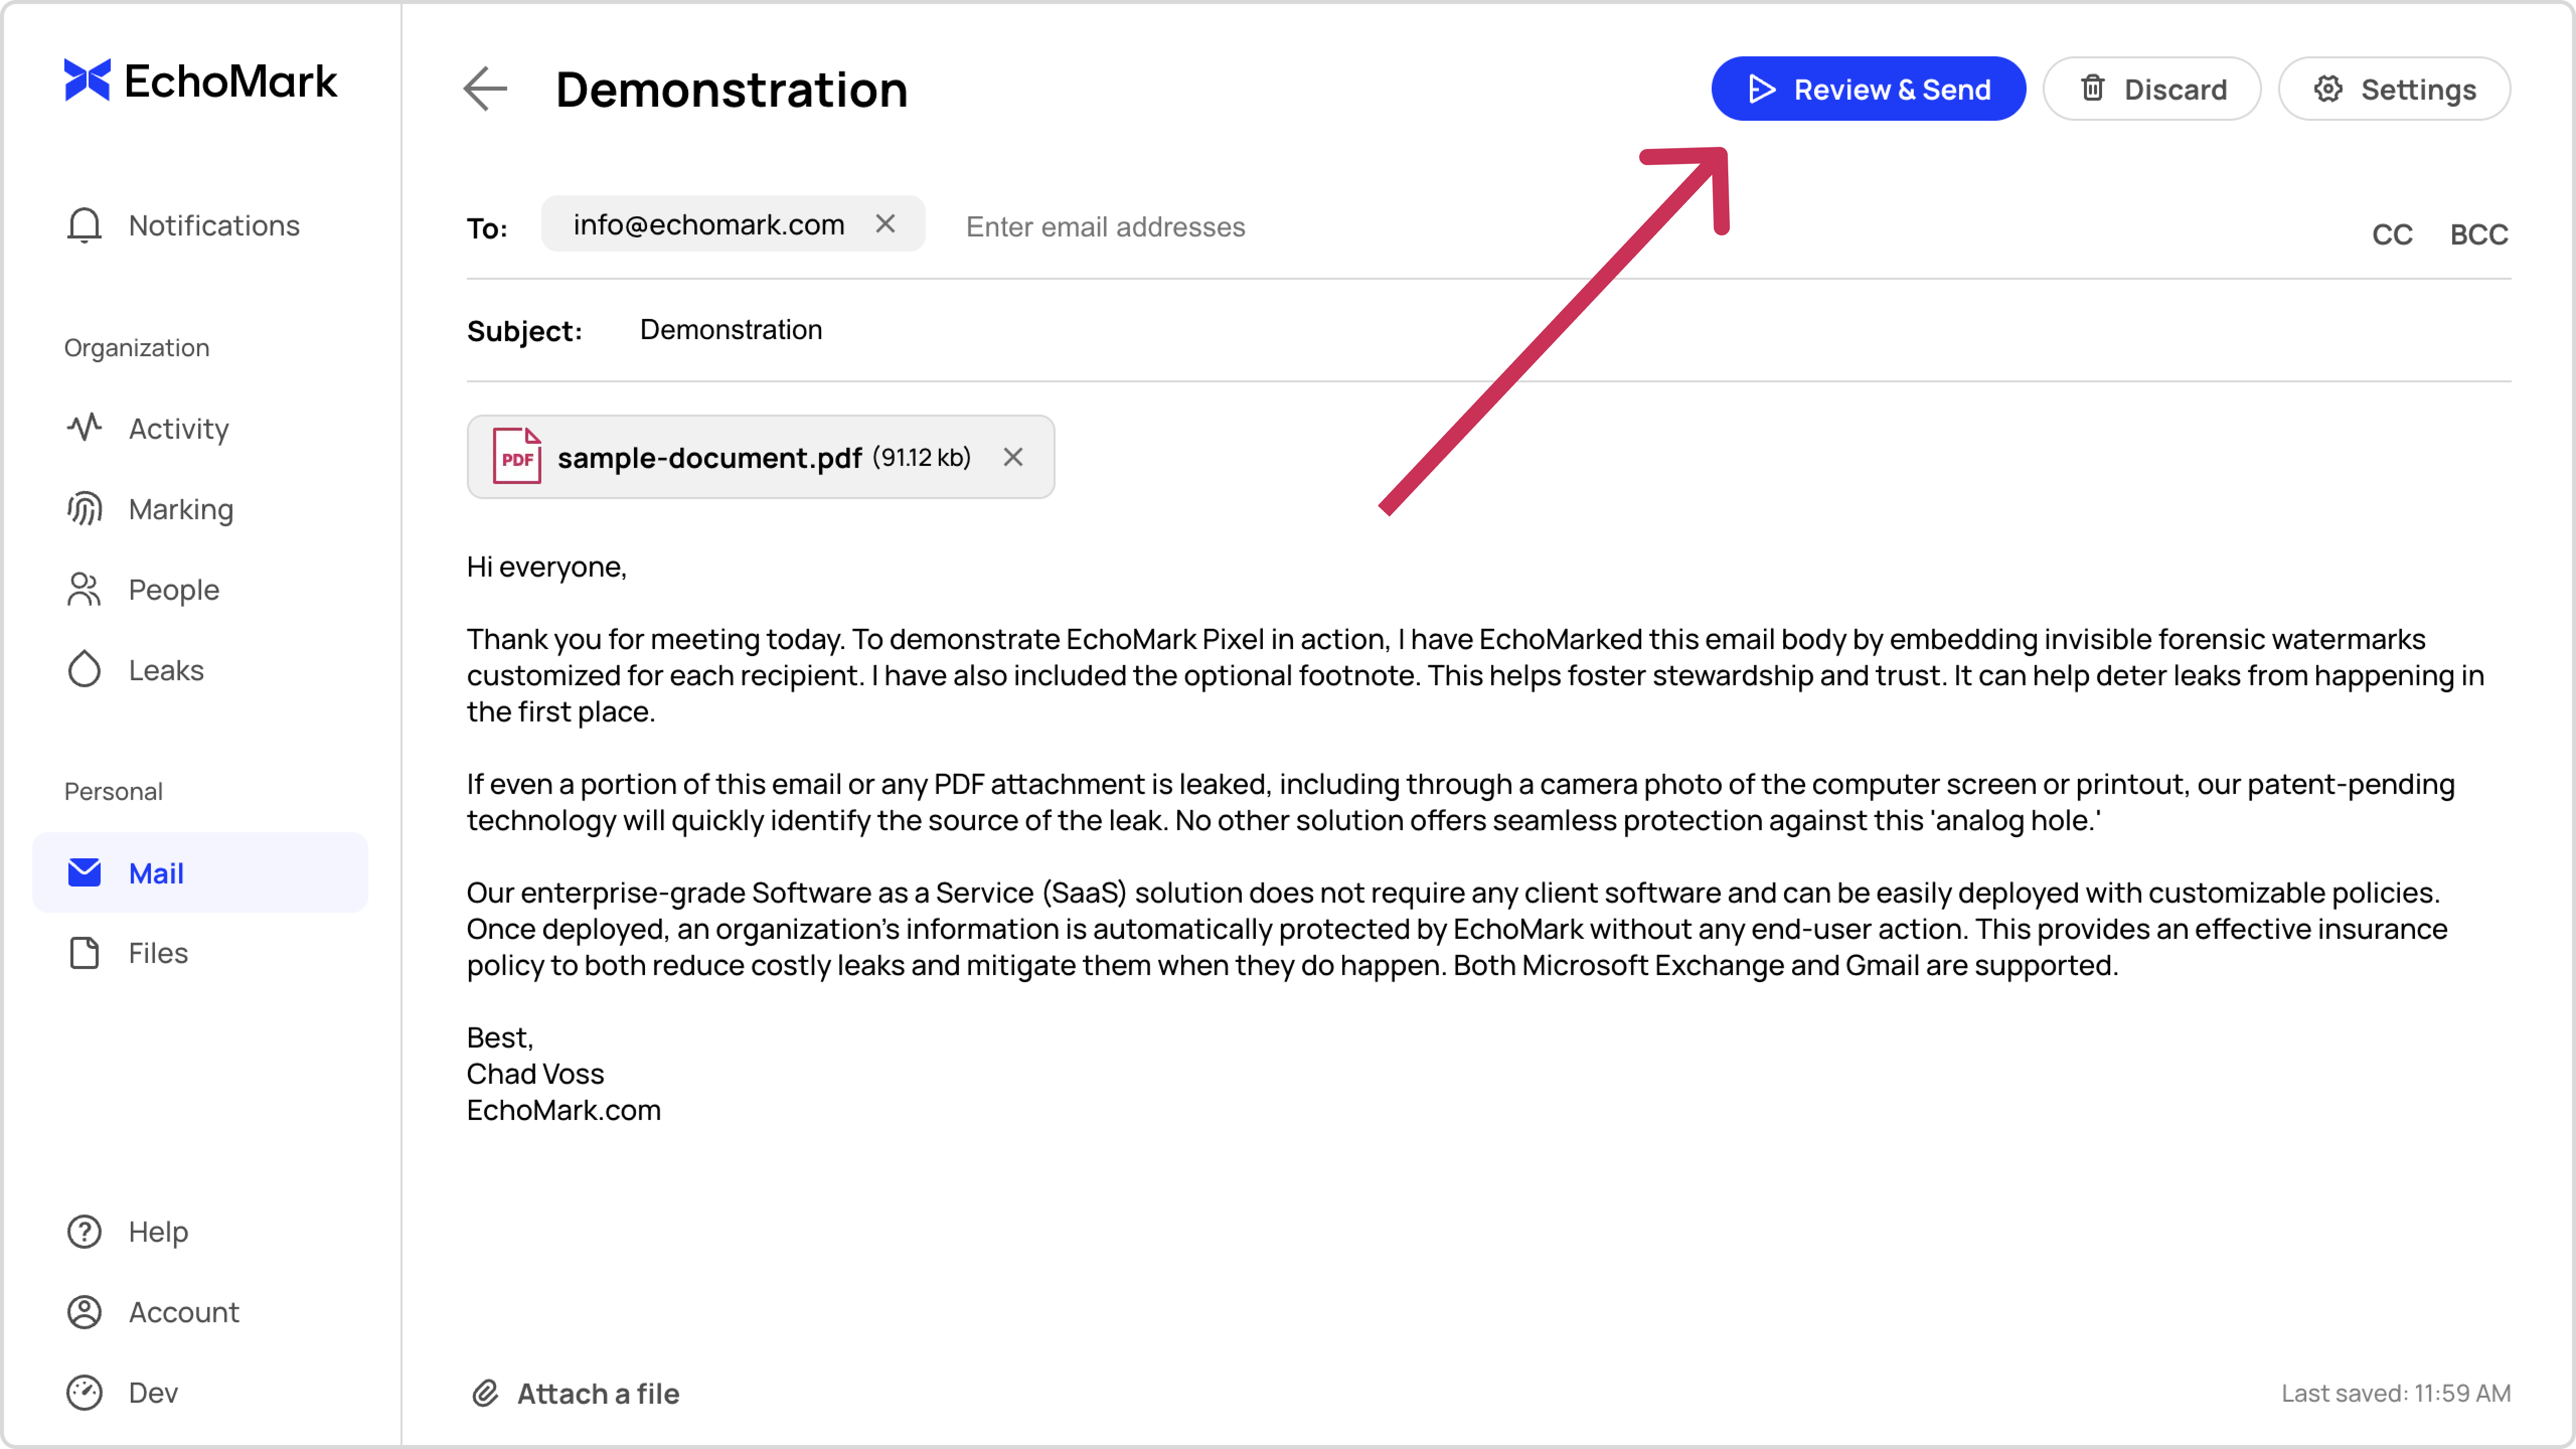Remove sample-document.pdf attachment
The height and width of the screenshot is (1449, 2576).
pos(1013,458)
